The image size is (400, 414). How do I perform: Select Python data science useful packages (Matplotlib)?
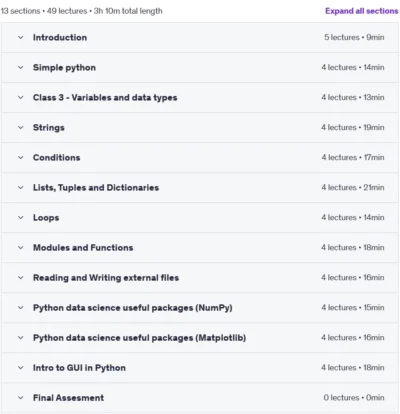tap(139, 338)
